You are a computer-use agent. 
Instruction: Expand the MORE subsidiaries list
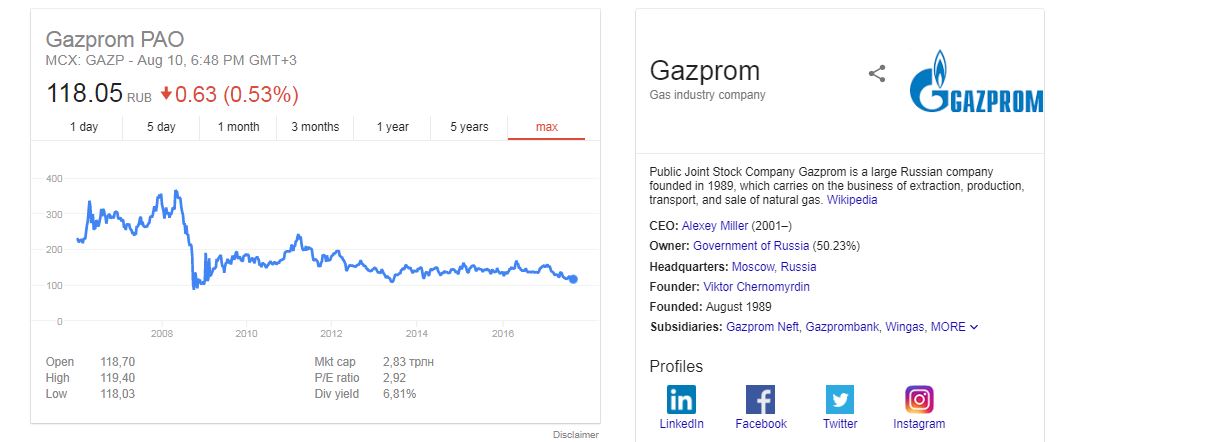pyautogui.click(x=954, y=327)
